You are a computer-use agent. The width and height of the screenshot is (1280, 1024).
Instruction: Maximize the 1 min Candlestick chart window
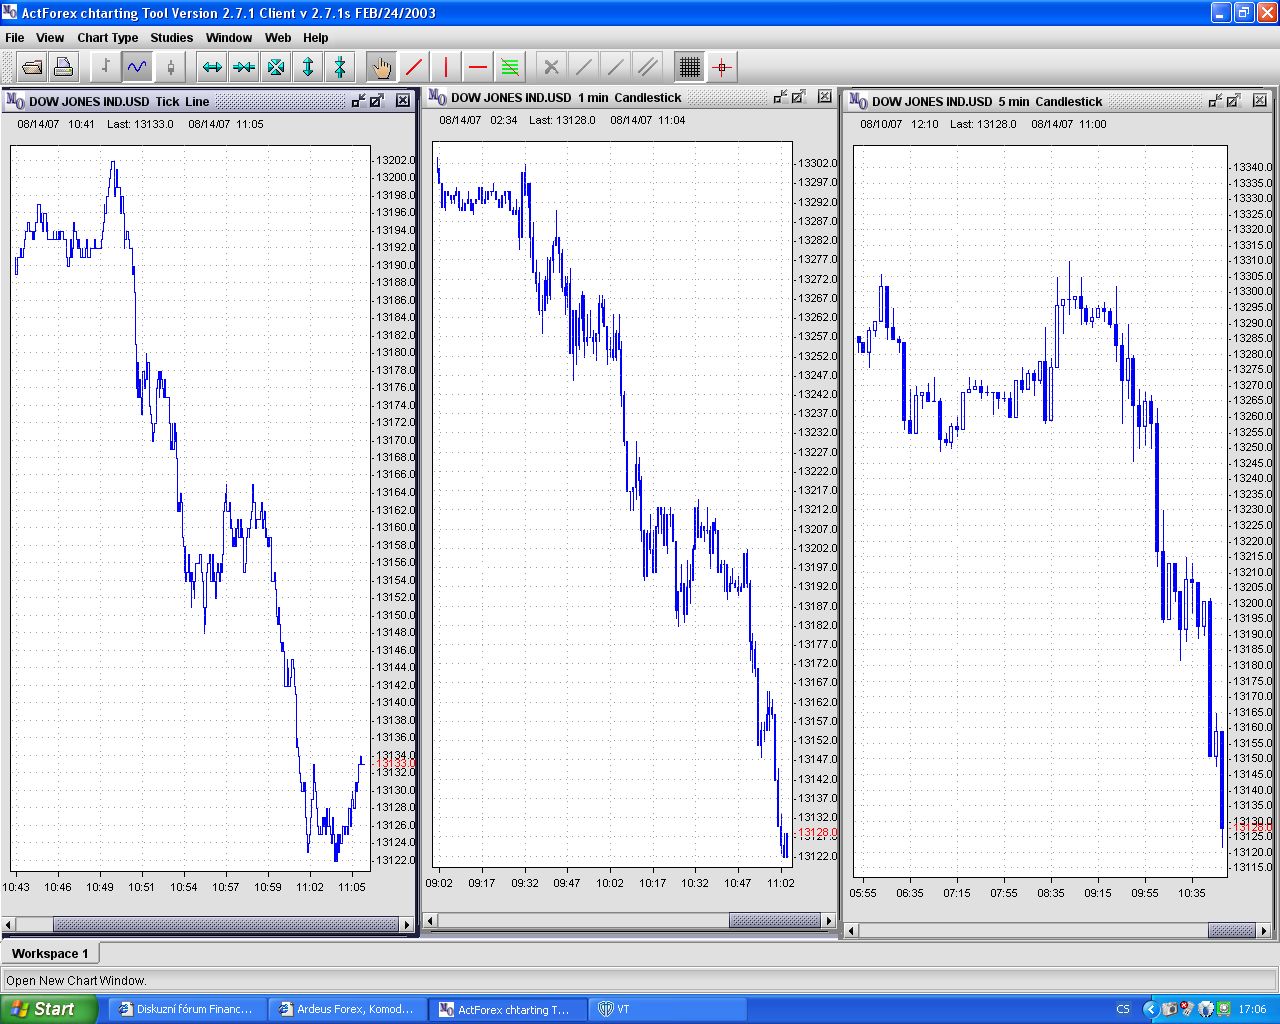799,97
